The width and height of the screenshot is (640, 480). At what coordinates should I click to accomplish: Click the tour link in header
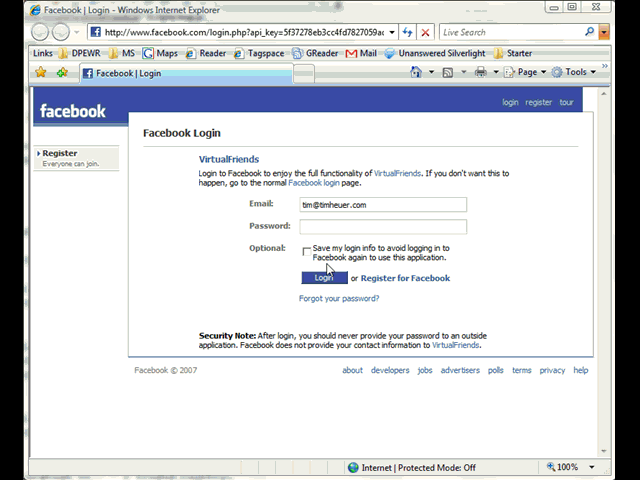pyautogui.click(x=567, y=102)
